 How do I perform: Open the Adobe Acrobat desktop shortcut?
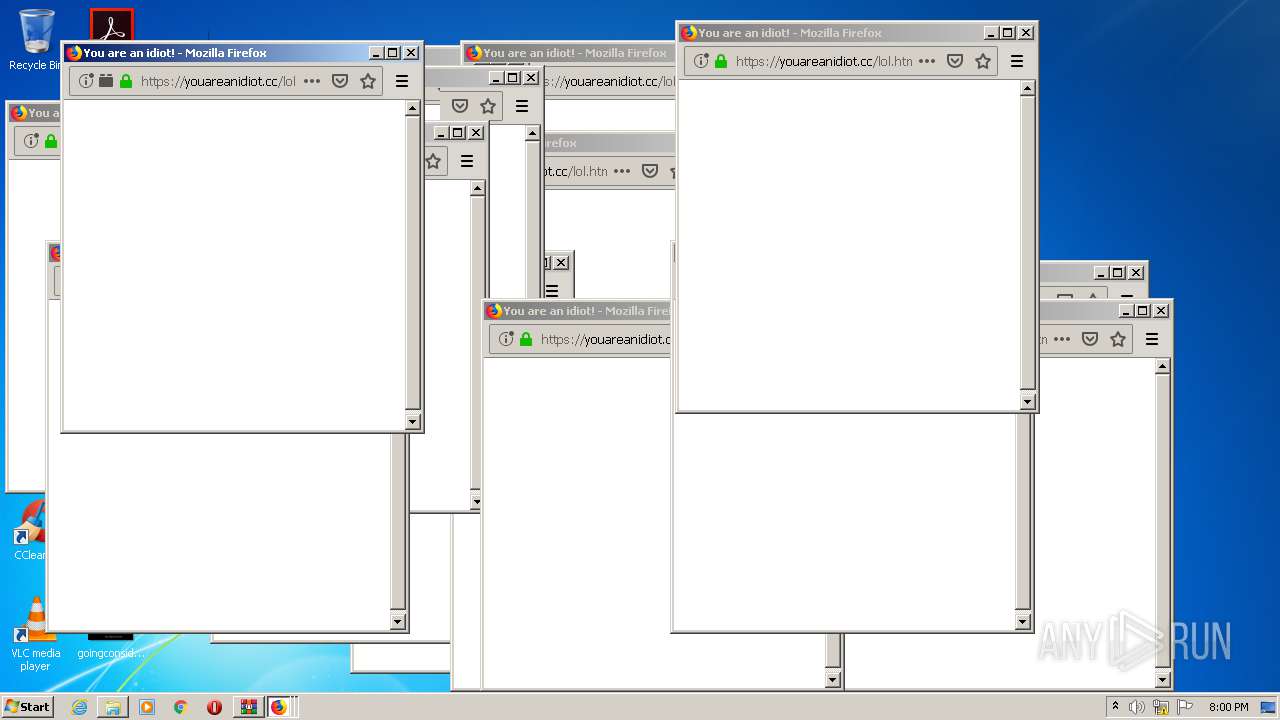point(111,25)
